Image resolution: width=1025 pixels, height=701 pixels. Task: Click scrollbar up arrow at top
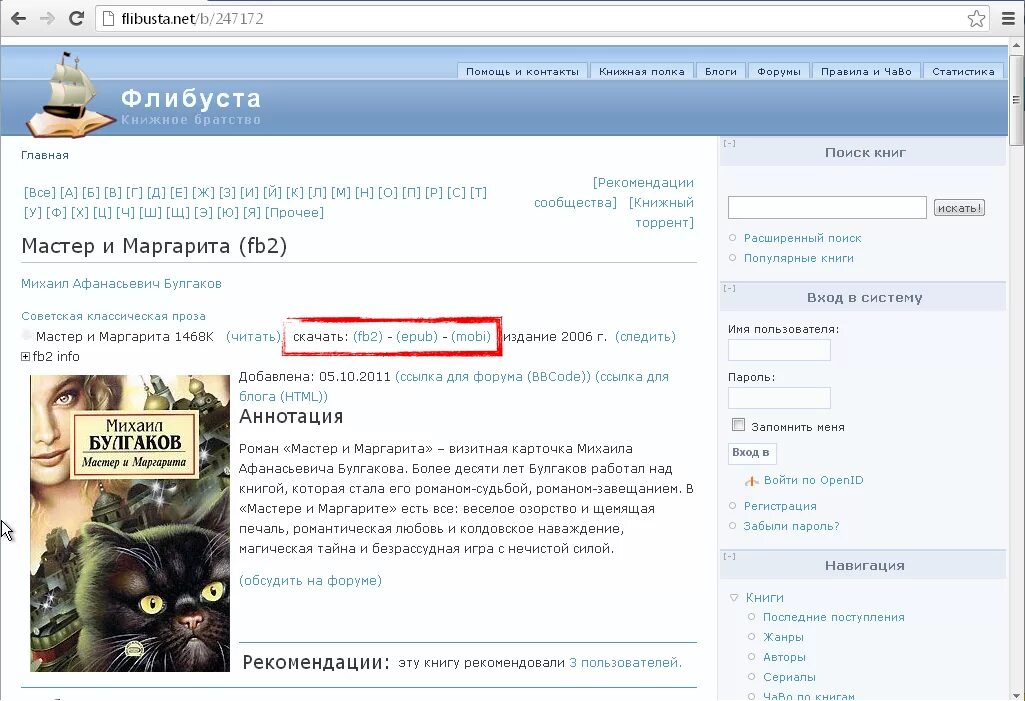1016,45
